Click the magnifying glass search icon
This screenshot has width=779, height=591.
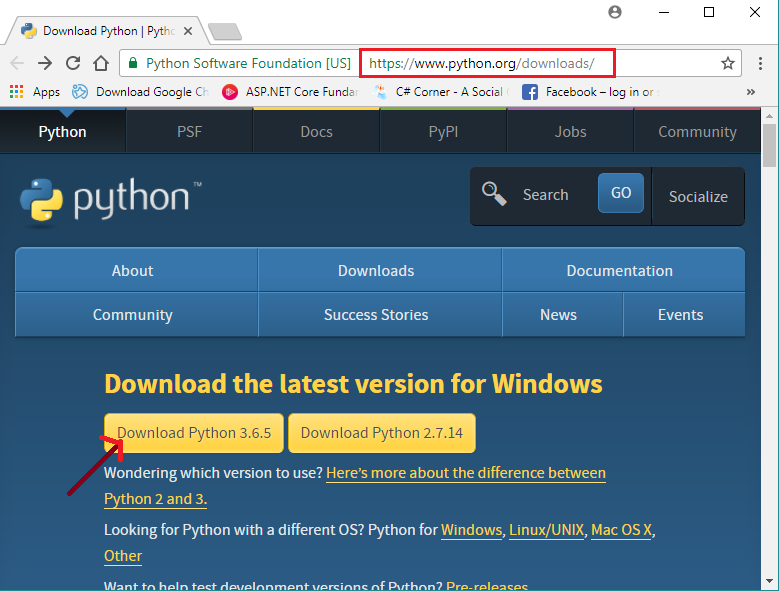494,194
